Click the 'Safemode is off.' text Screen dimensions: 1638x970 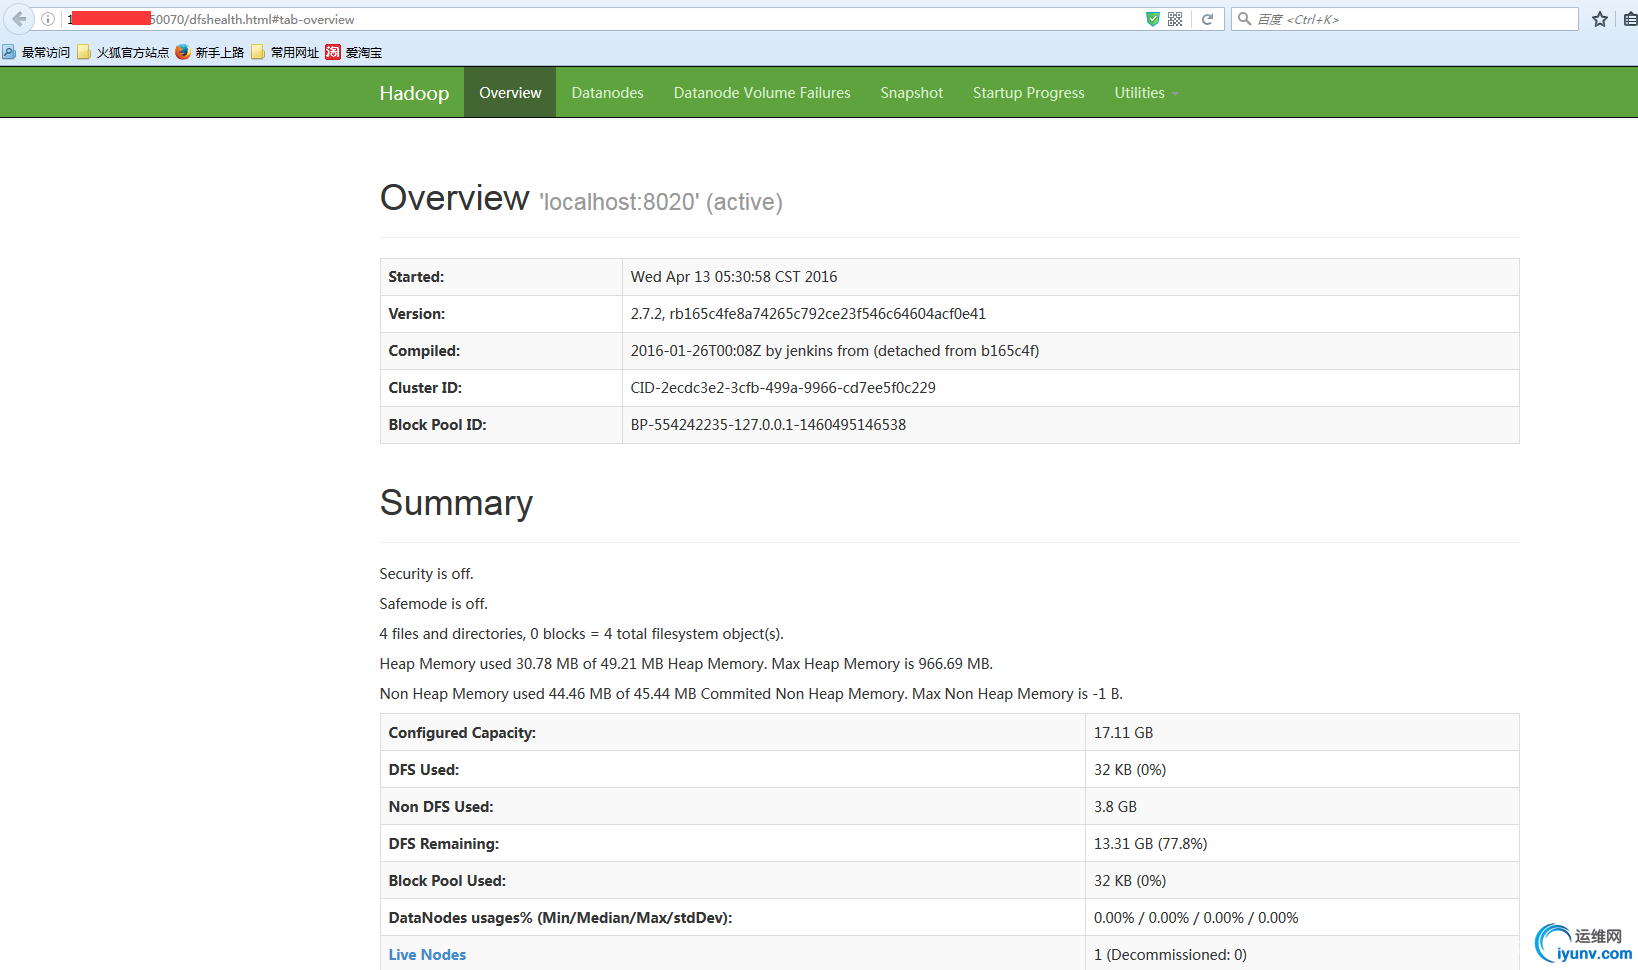tap(434, 604)
